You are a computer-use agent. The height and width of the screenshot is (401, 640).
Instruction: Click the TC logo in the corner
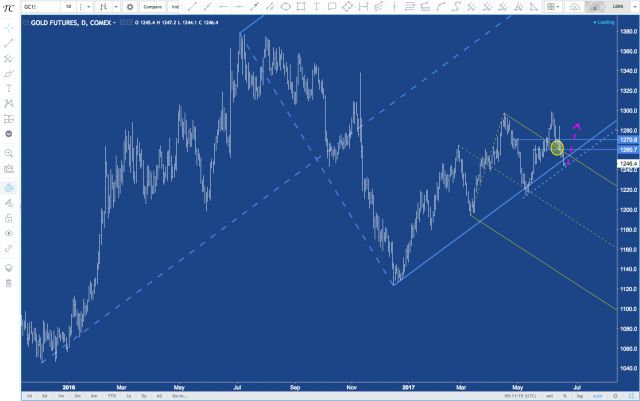[8, 8]
